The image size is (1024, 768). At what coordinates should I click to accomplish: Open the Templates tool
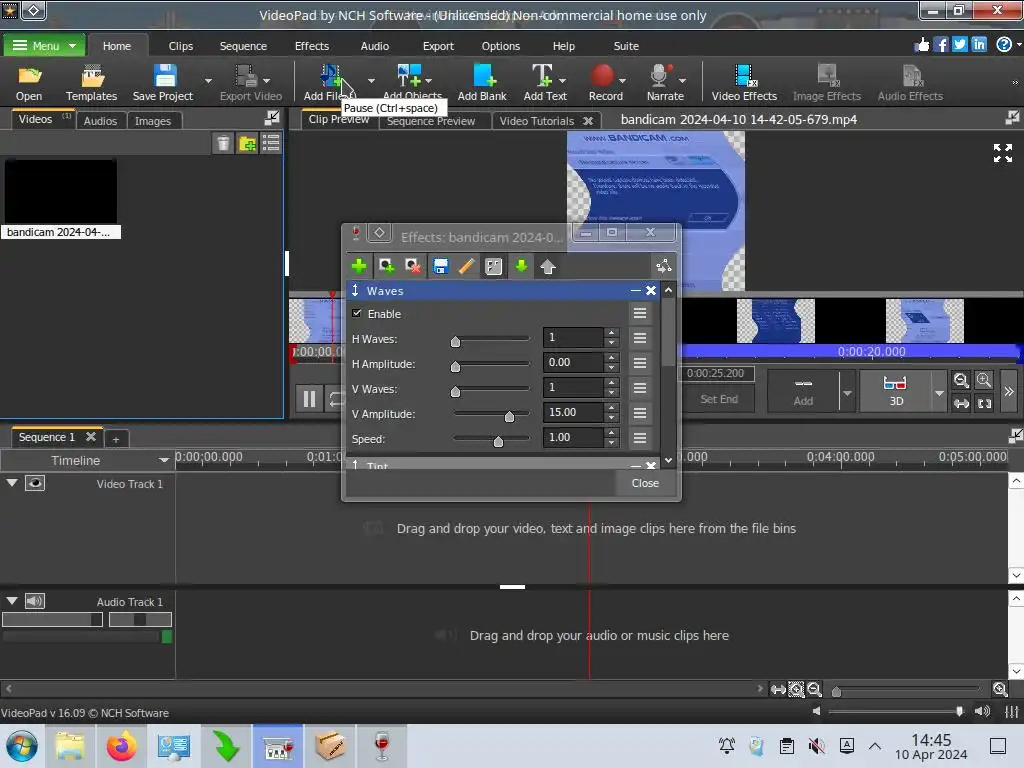(91, 83)
